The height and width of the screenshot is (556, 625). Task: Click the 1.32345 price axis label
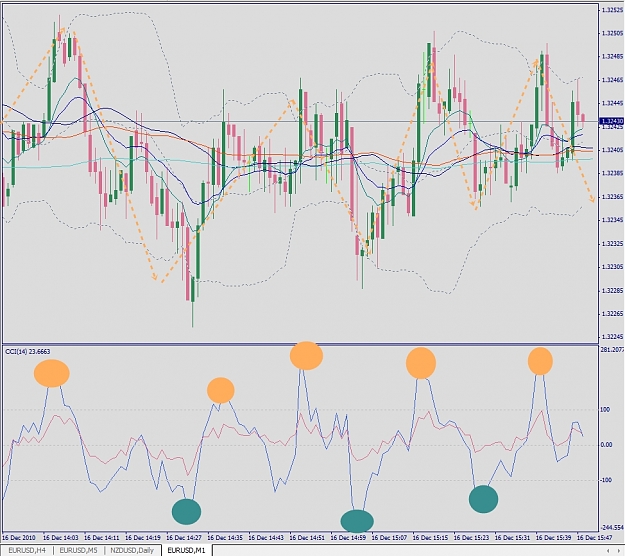[x=612, y=220]
